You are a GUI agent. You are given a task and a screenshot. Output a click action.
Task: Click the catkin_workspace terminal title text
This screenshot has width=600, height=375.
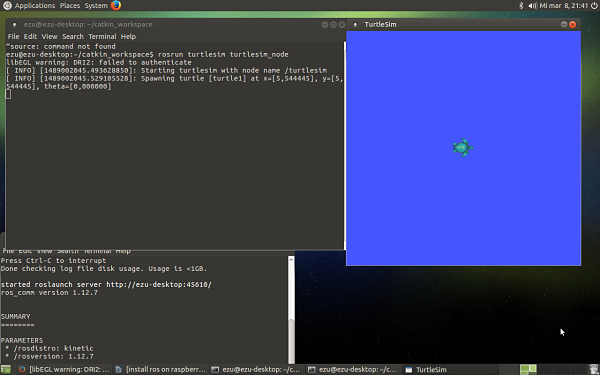[x=88, y=24]
